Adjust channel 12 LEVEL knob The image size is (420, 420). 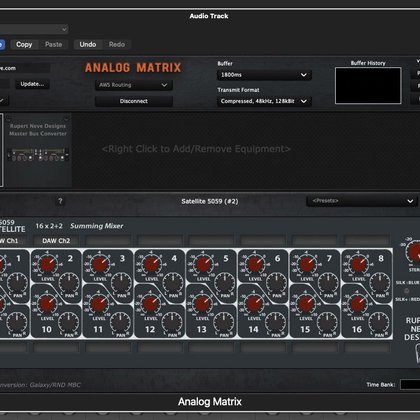pyautogui.click(x=151, y=304)
